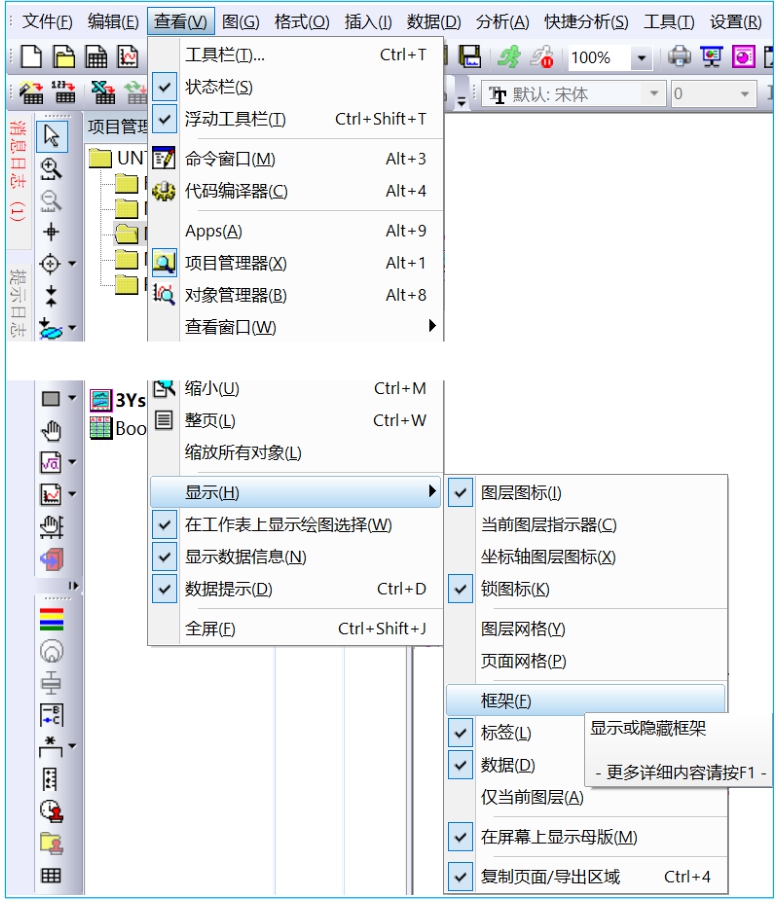Viewport: 782px width, 903px height.
Task: Toggle 标签(L) in the submenu
Action: coord(460,733)
